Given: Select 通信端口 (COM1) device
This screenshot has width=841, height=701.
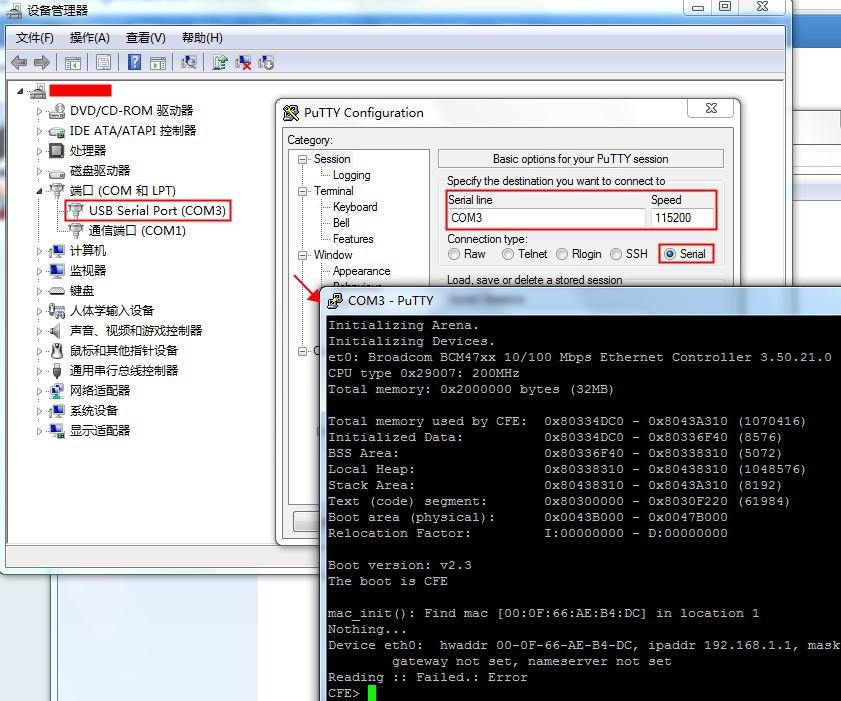Looking at the screenshot, I should click(137, 231).
